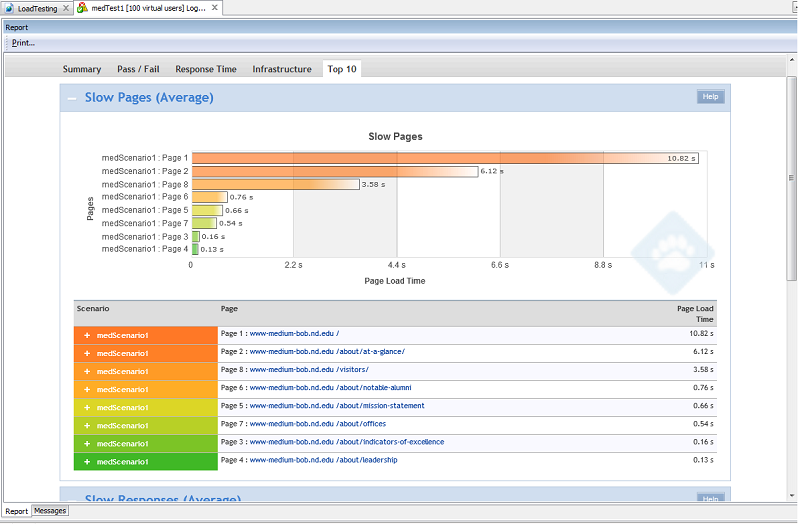Open the /about/notable-alumni link
This screenshot has height=524, width=800.
(x=330, y=388)
